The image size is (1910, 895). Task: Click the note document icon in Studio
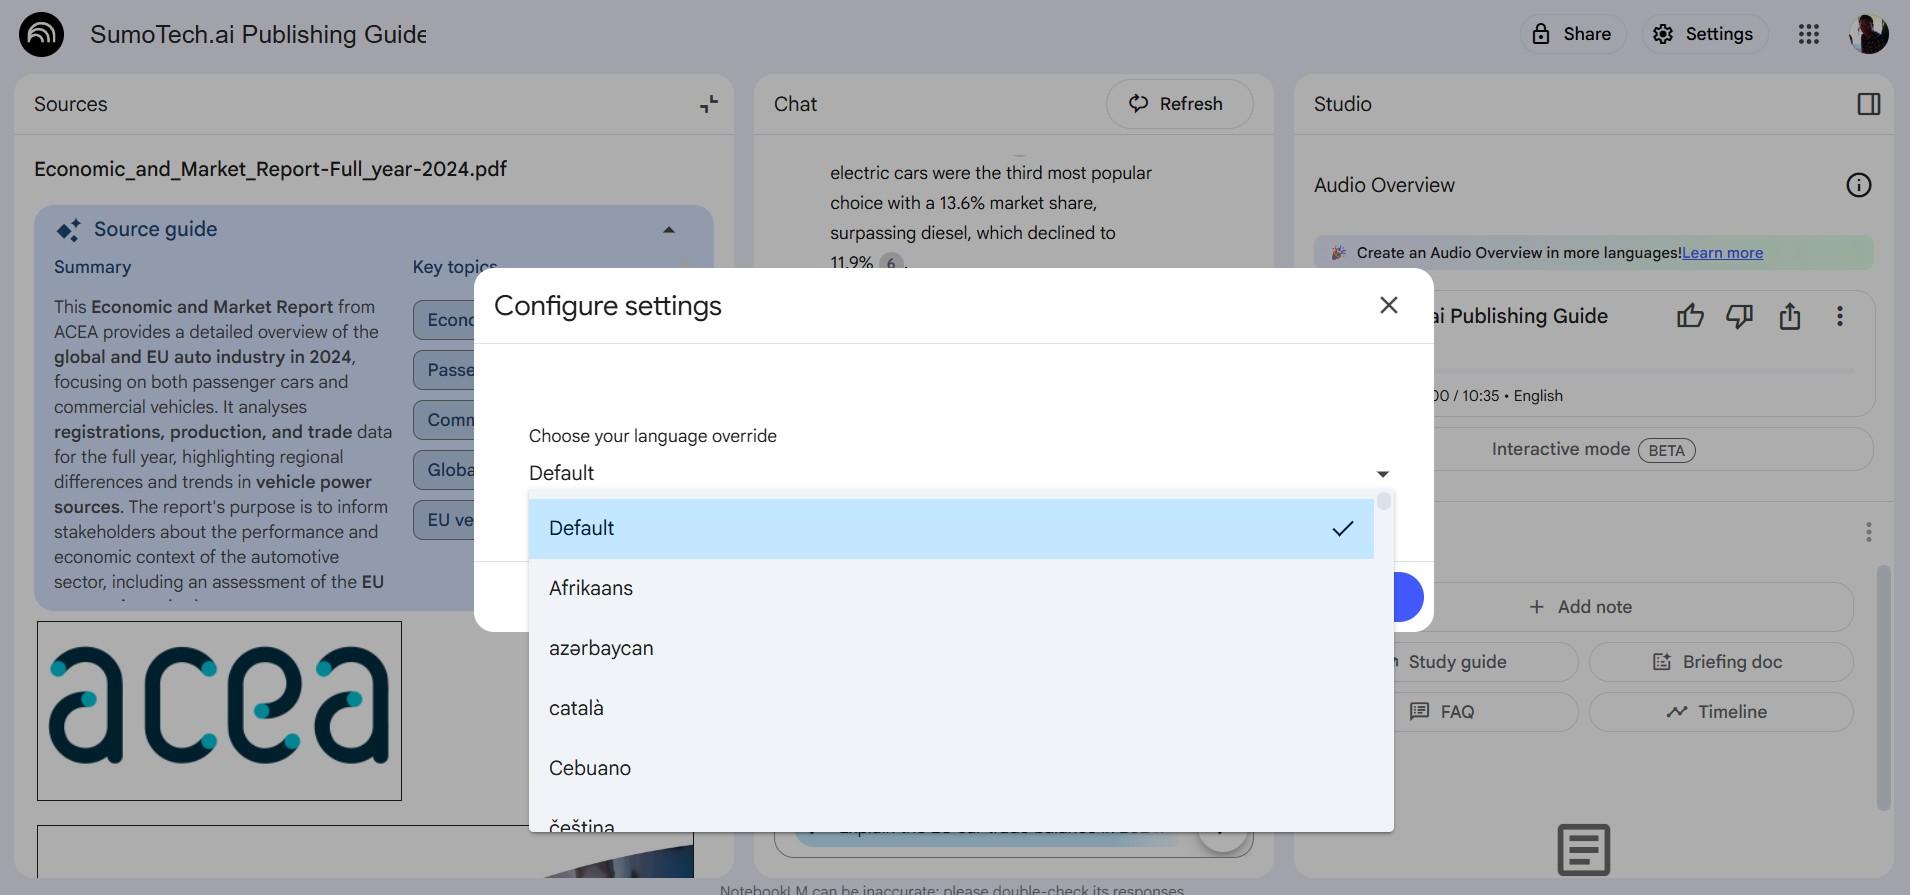[x=1584, y=850]
